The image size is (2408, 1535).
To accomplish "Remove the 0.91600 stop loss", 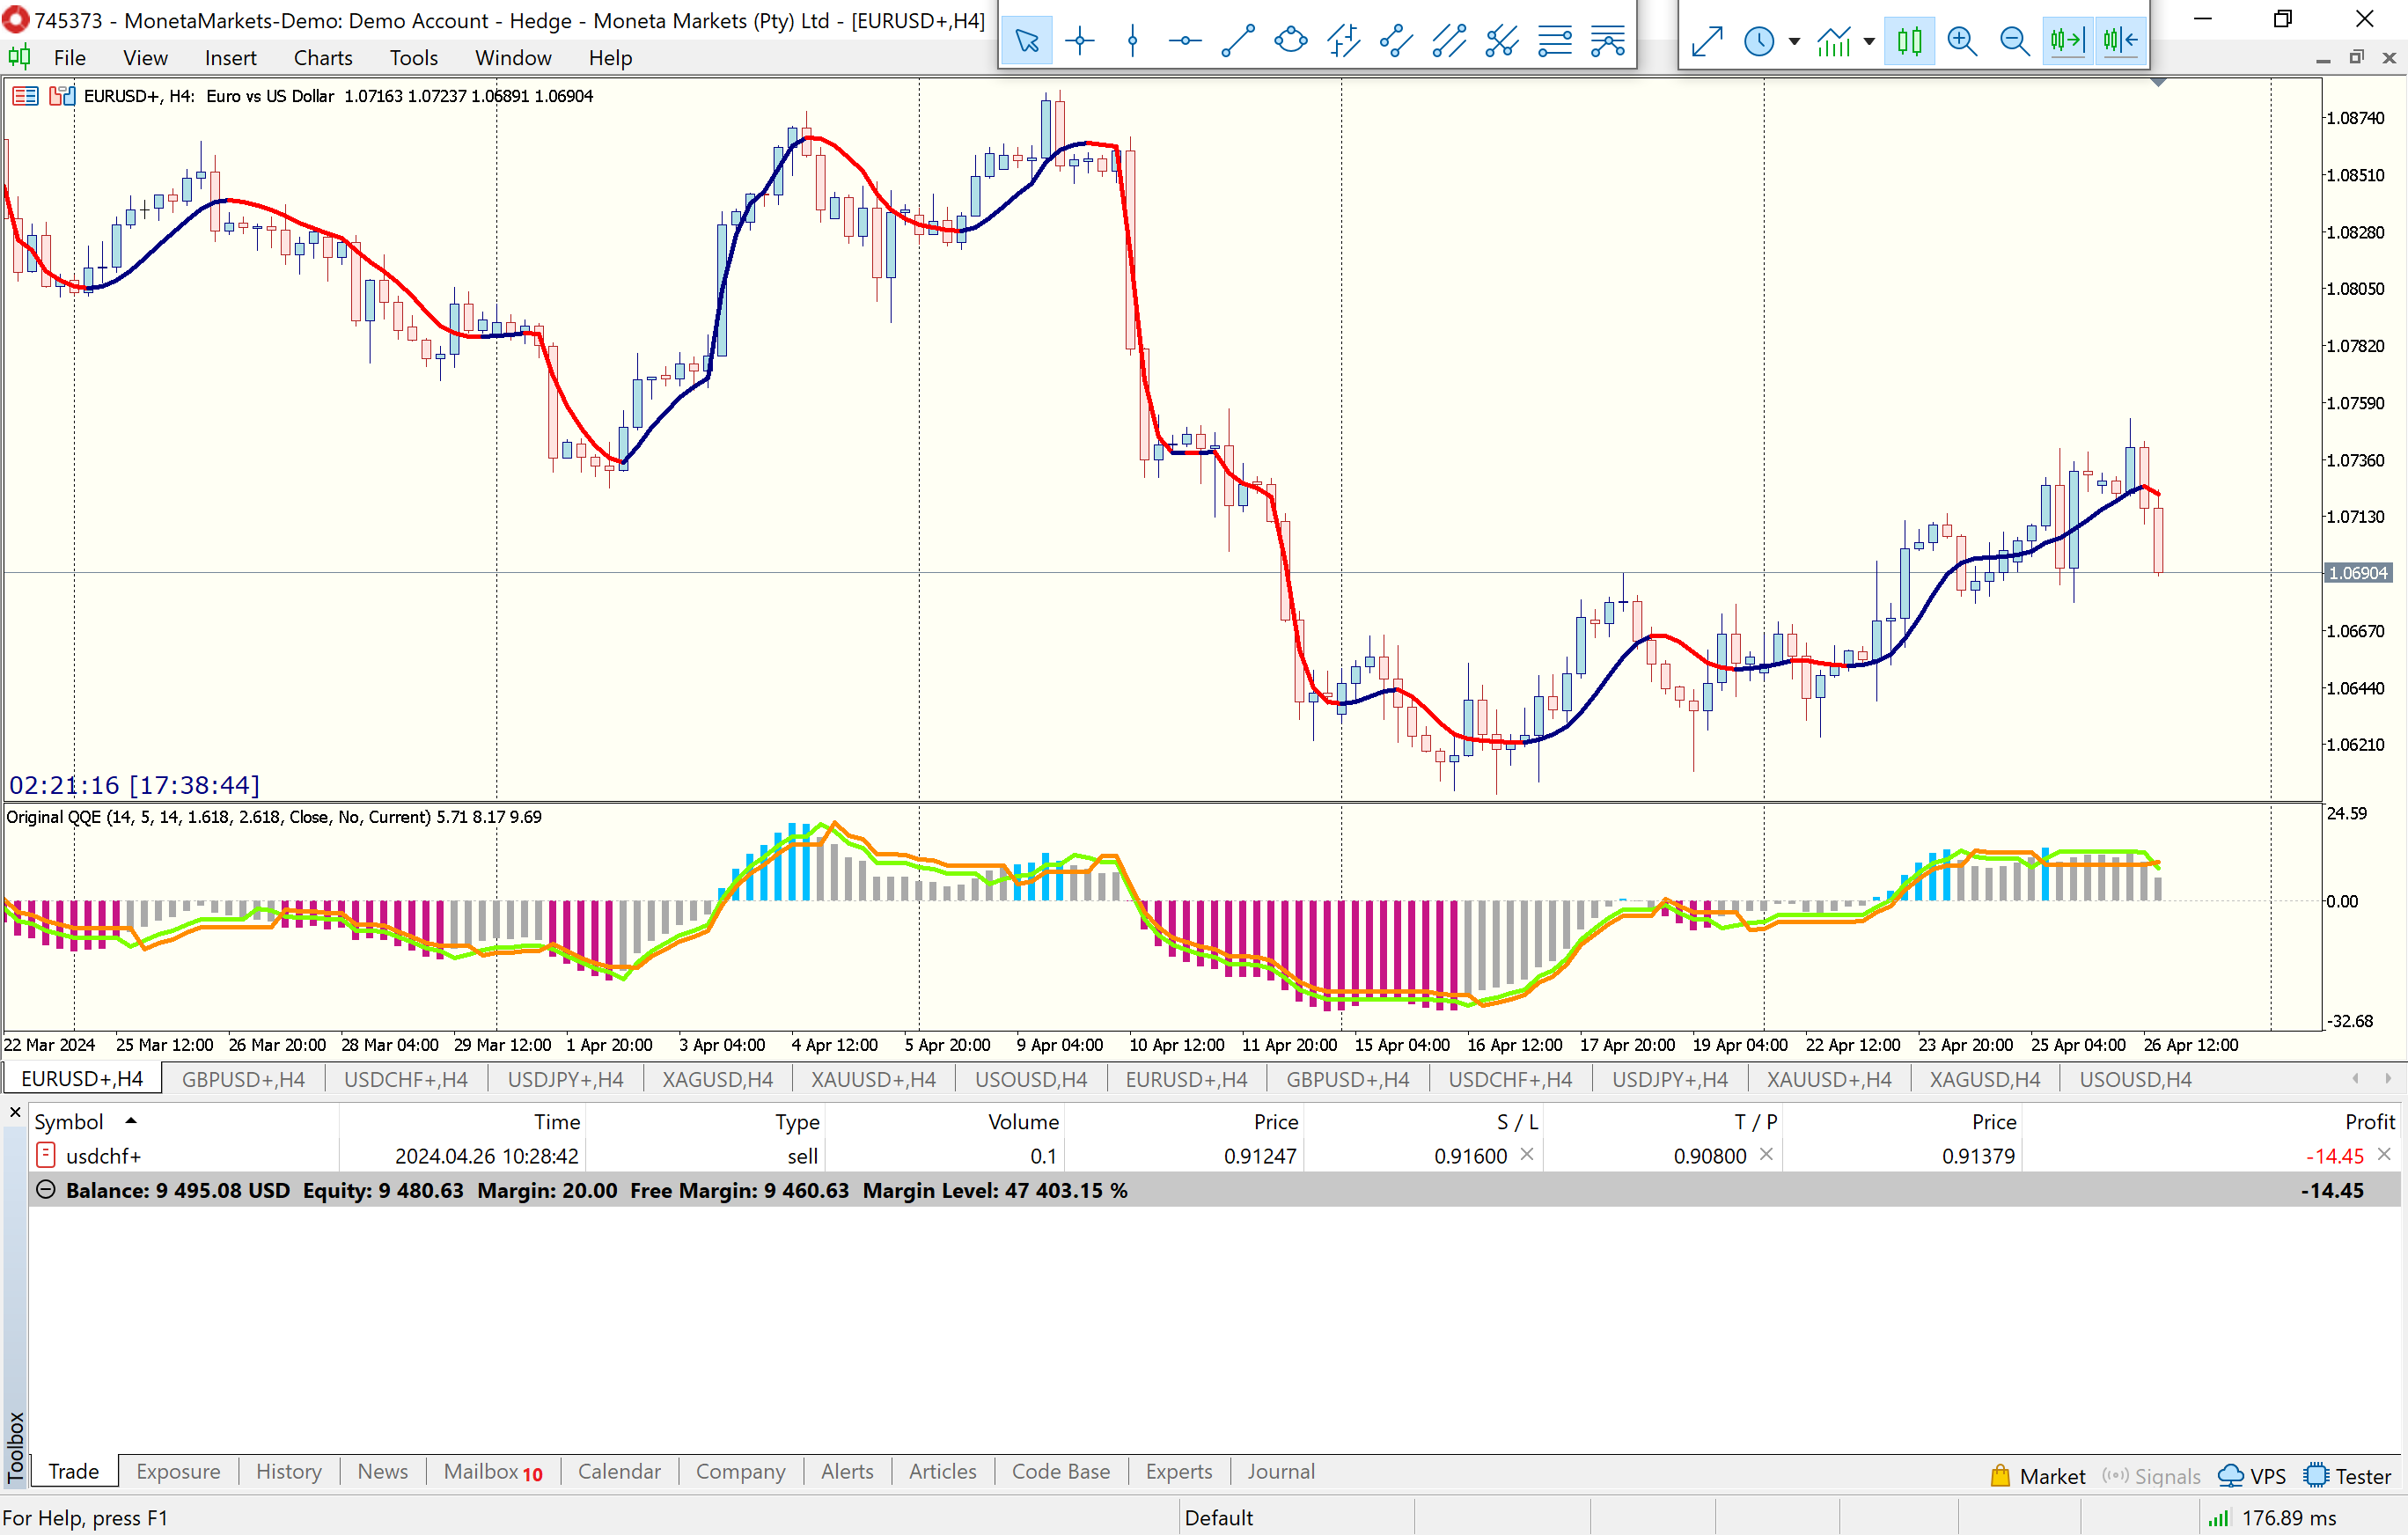I will pyautogui.click(x=1527, y=1154).
